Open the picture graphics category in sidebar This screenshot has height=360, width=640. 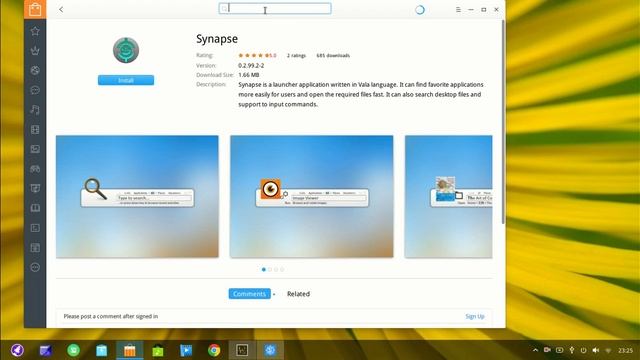point(35,149)
